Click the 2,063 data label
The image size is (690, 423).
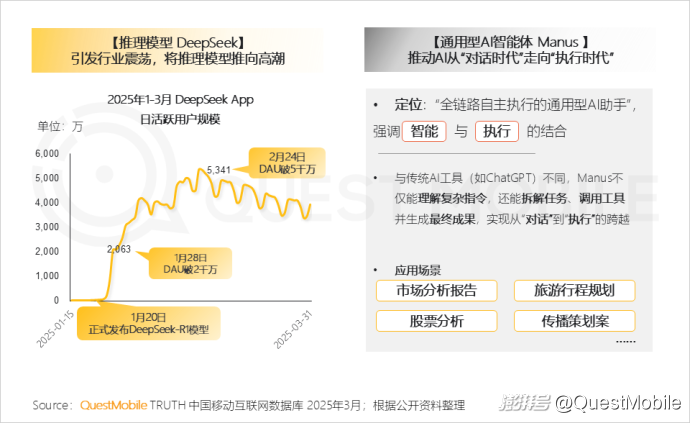pos(119,249)
